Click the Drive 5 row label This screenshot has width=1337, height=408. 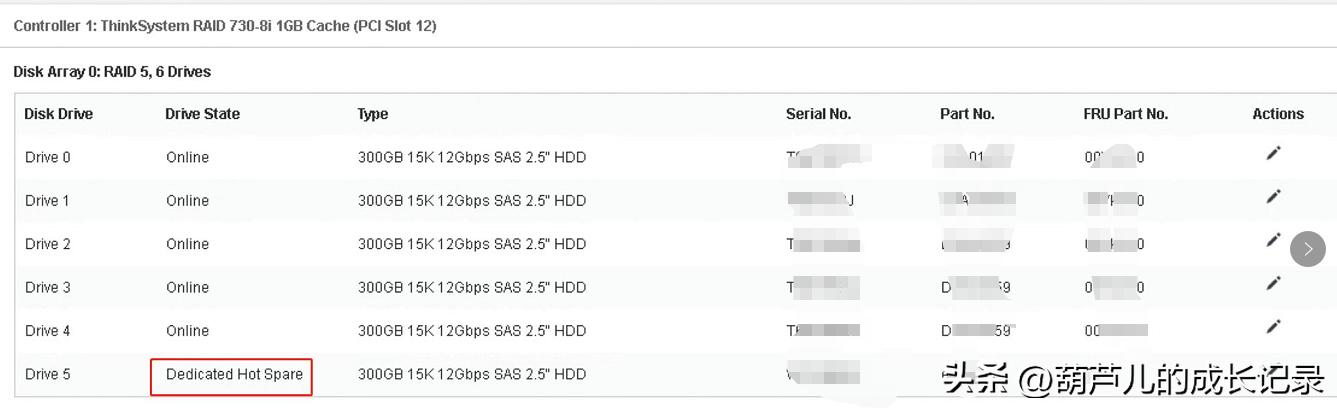point(48,375)
